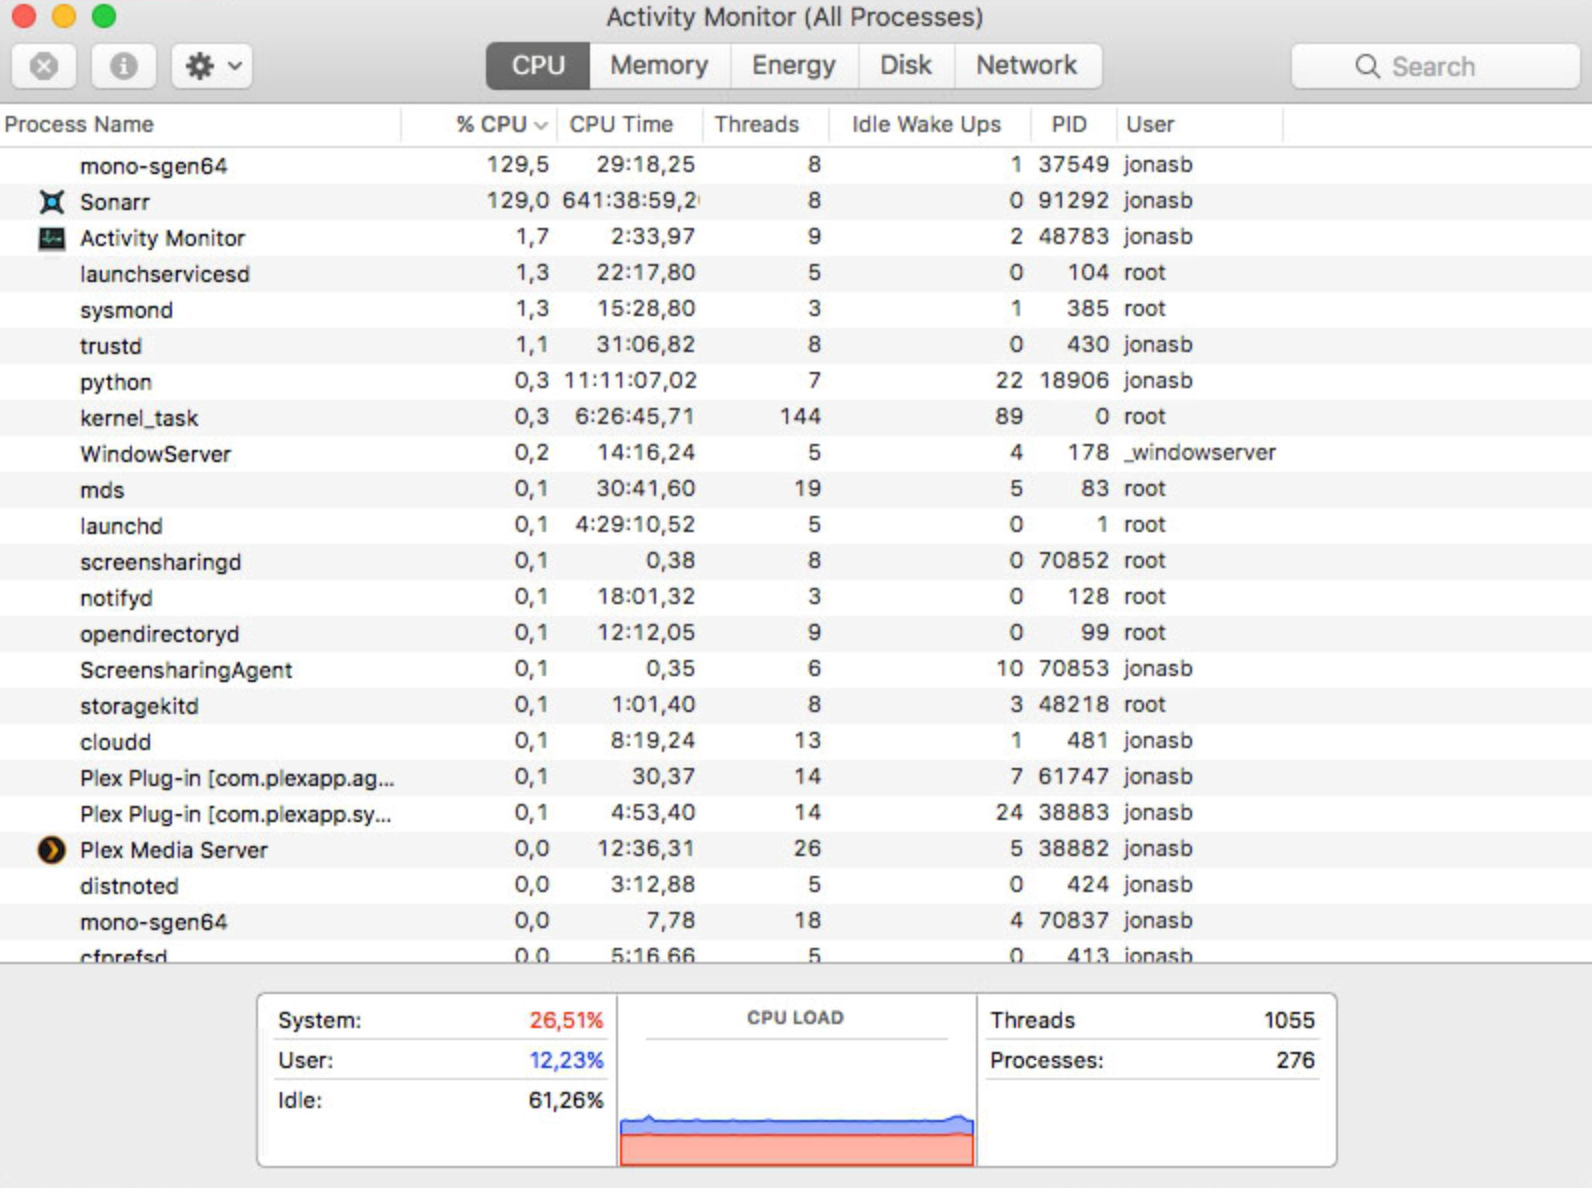1592x1188 pixels.
Task: Click the System 26,51% value
Action: tap(566, 1020)
